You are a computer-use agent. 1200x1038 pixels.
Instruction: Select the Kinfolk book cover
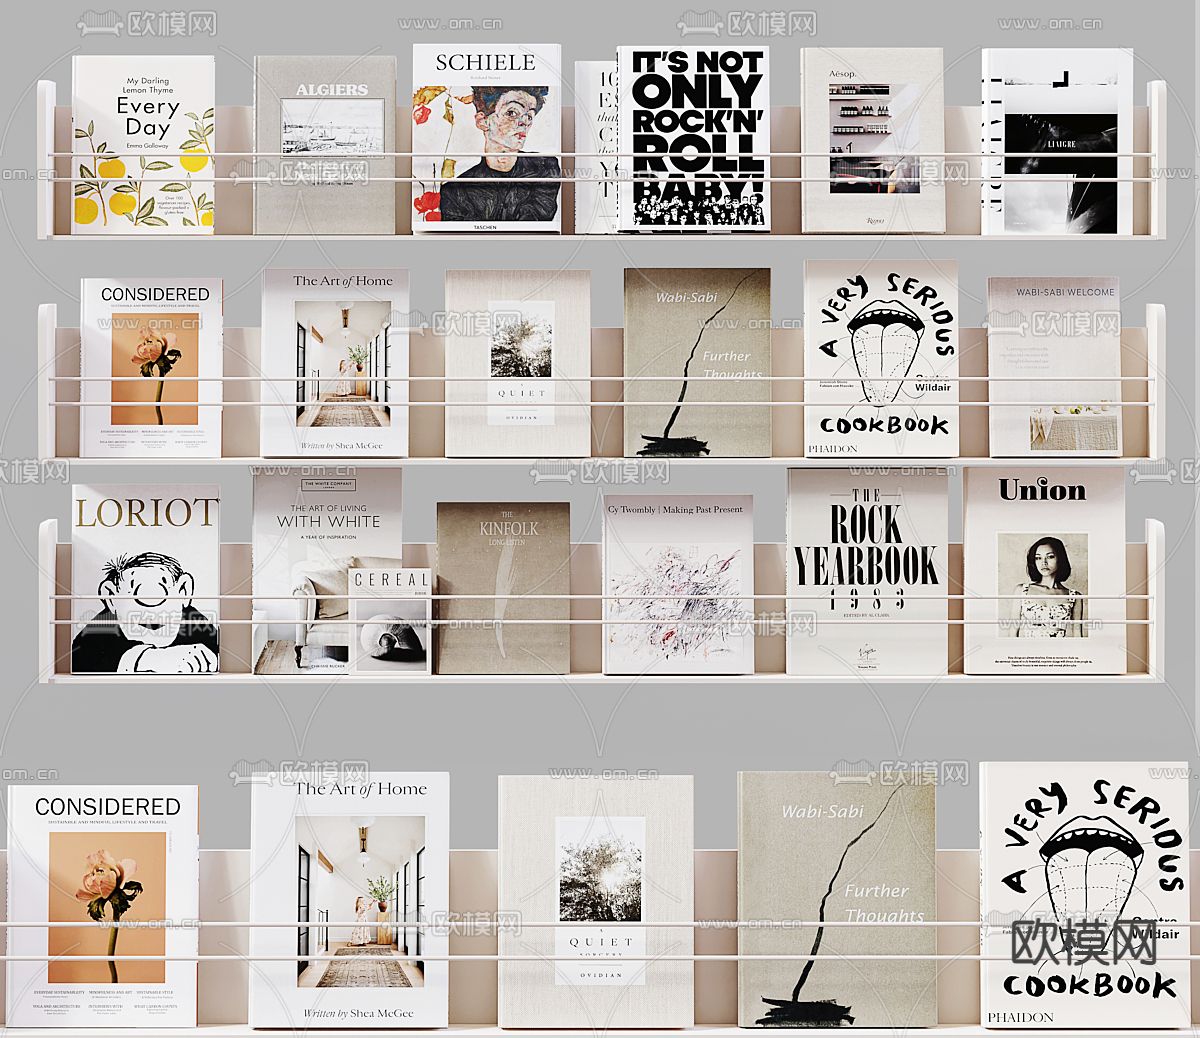[503, 588]
